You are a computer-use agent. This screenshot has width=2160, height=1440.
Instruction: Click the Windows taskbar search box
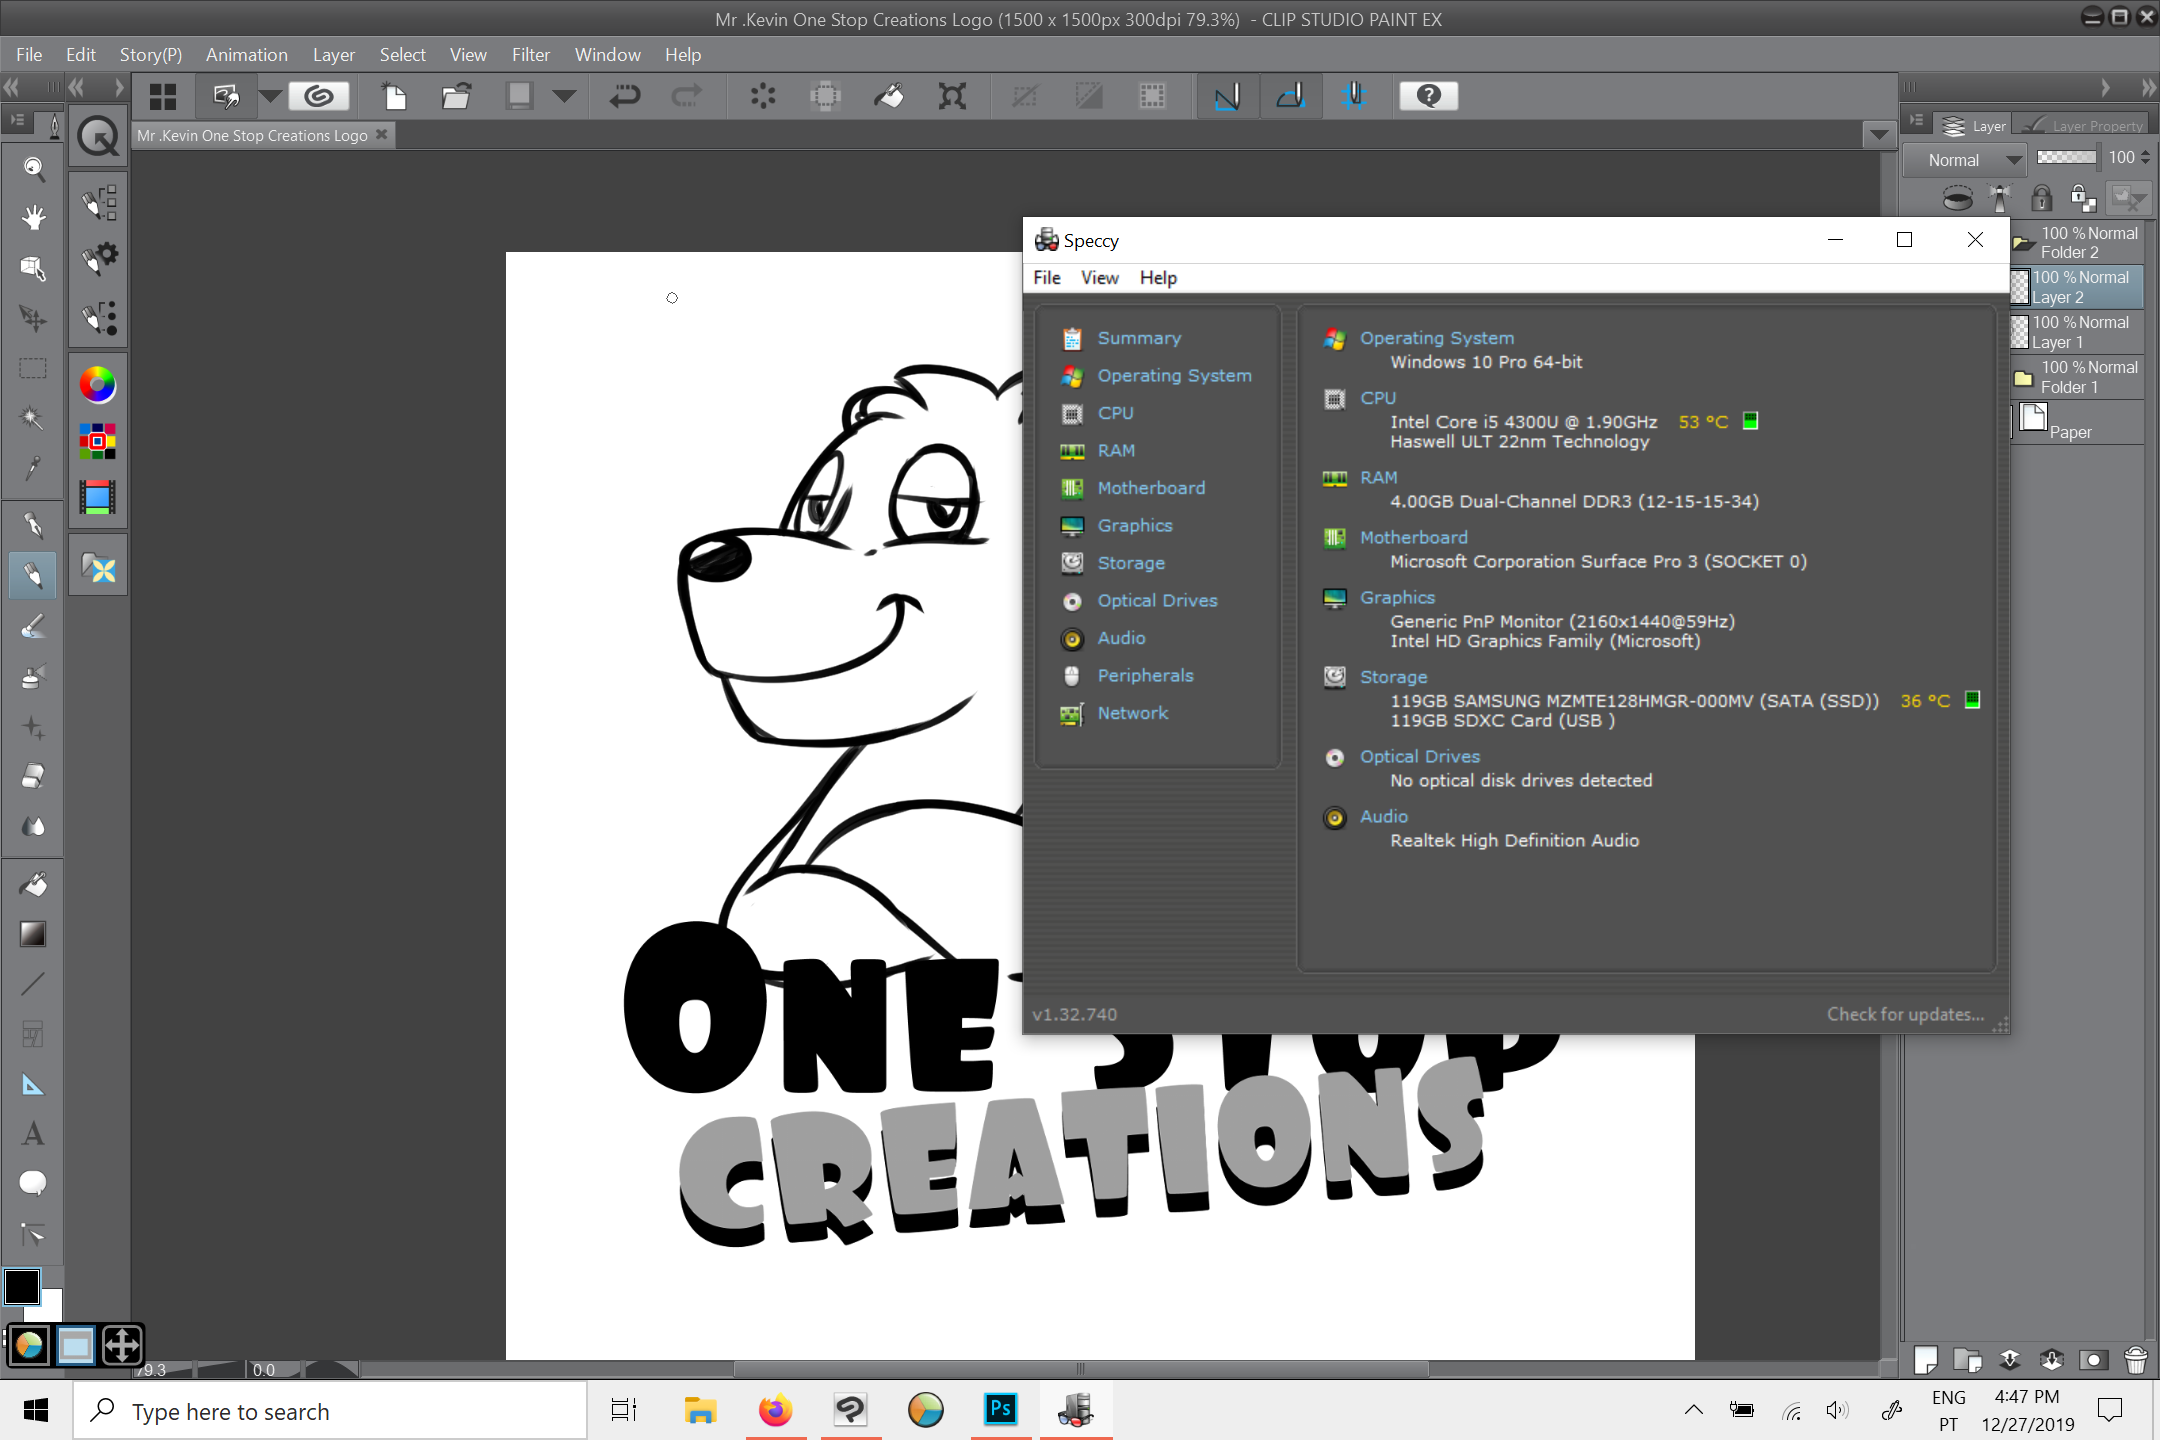pyautogui.click(x=330, y=1411)
